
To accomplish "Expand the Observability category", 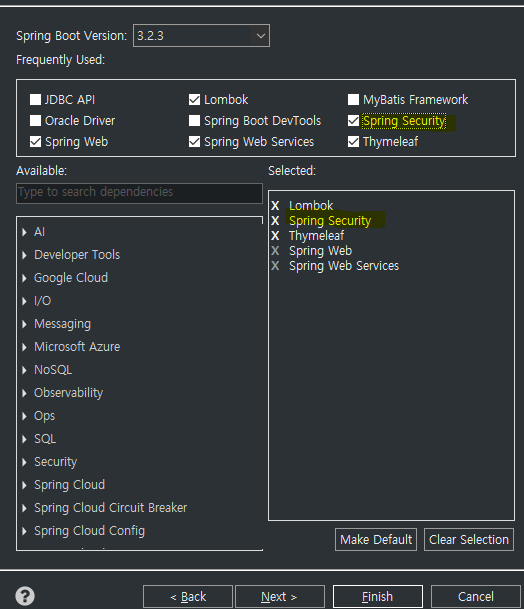I will coord(24,393).
